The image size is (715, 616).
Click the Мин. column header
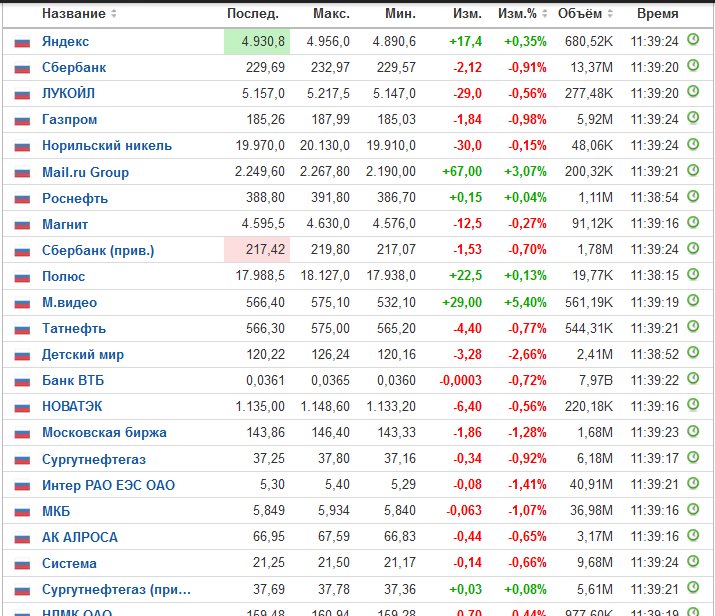pos(400,14)
